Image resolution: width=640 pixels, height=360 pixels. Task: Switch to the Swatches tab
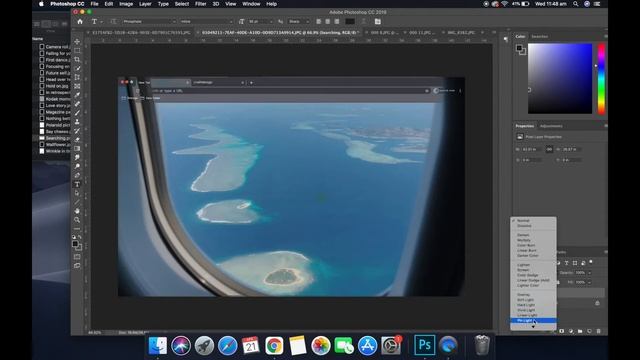click(x=540, y=37)
